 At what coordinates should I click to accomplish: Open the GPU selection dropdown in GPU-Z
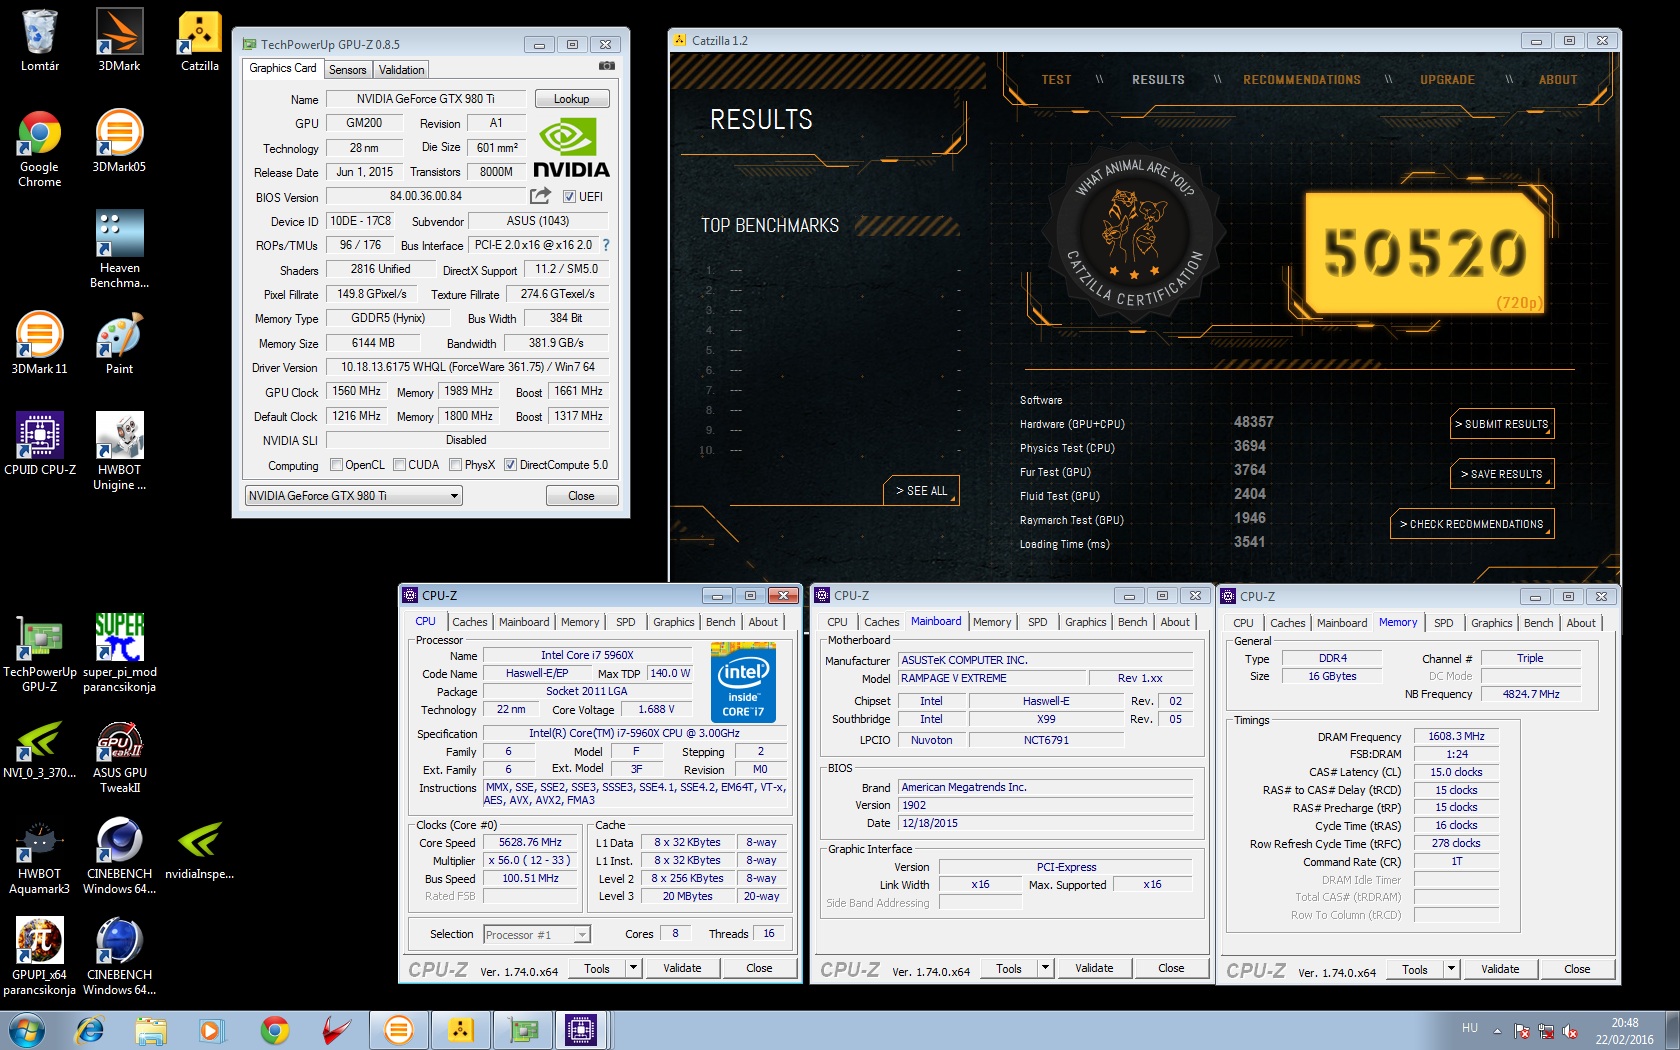pyautogui.click(x=354, y=496)
